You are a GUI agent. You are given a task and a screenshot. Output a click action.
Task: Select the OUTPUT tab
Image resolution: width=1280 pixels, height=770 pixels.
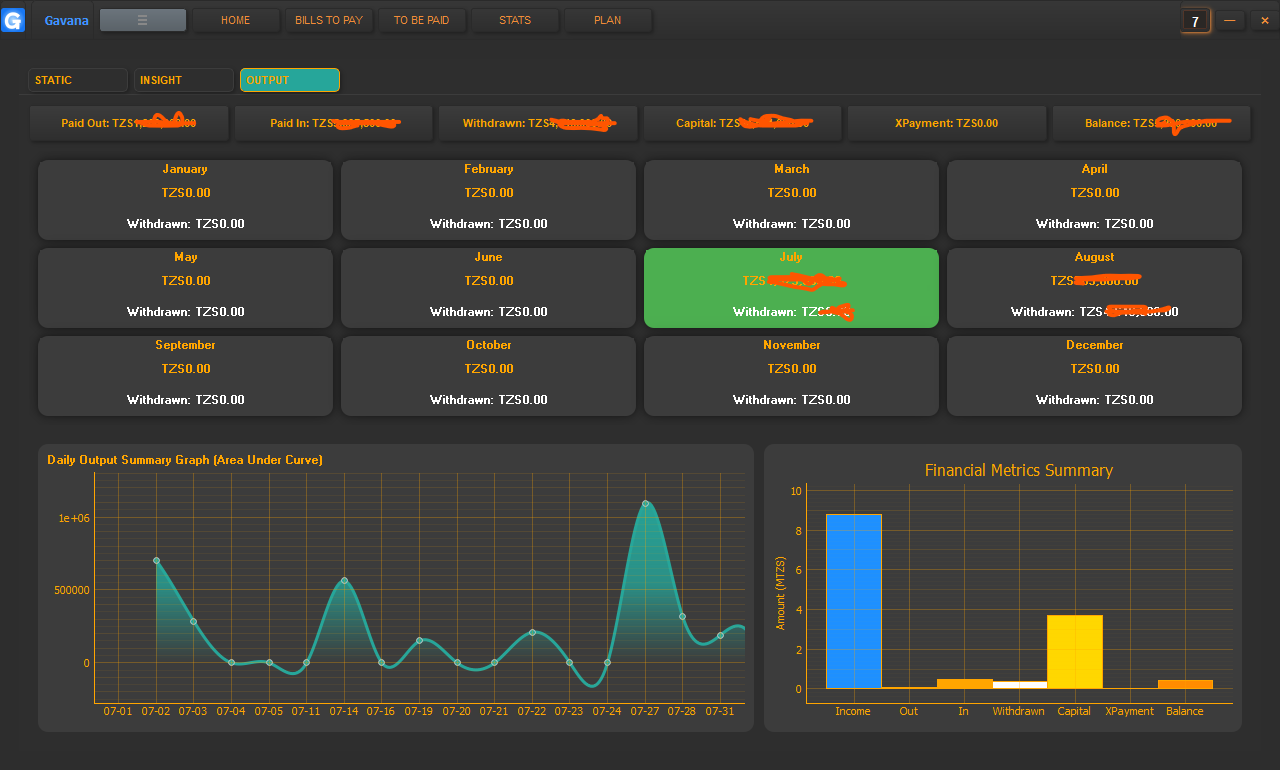[x=290, y=80]
